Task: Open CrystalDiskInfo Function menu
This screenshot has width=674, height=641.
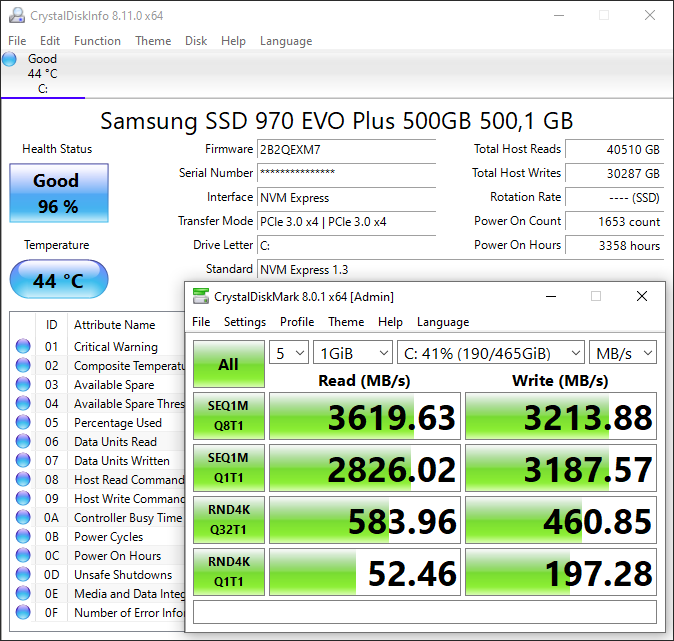Action: (98, 41)
